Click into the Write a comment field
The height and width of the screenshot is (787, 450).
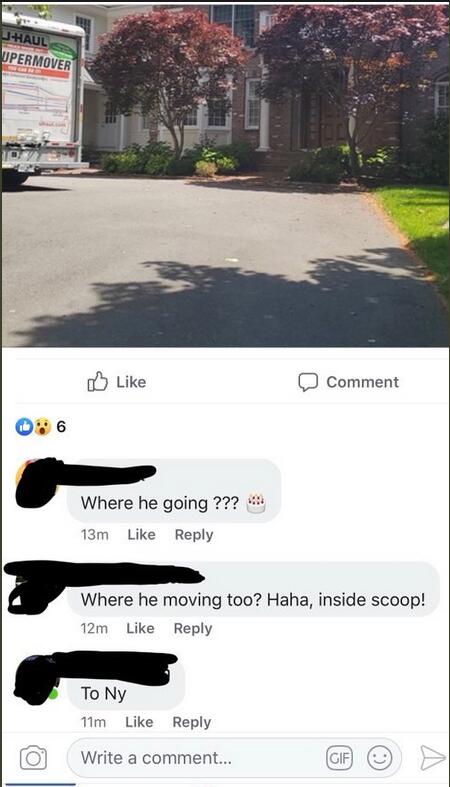234,757
